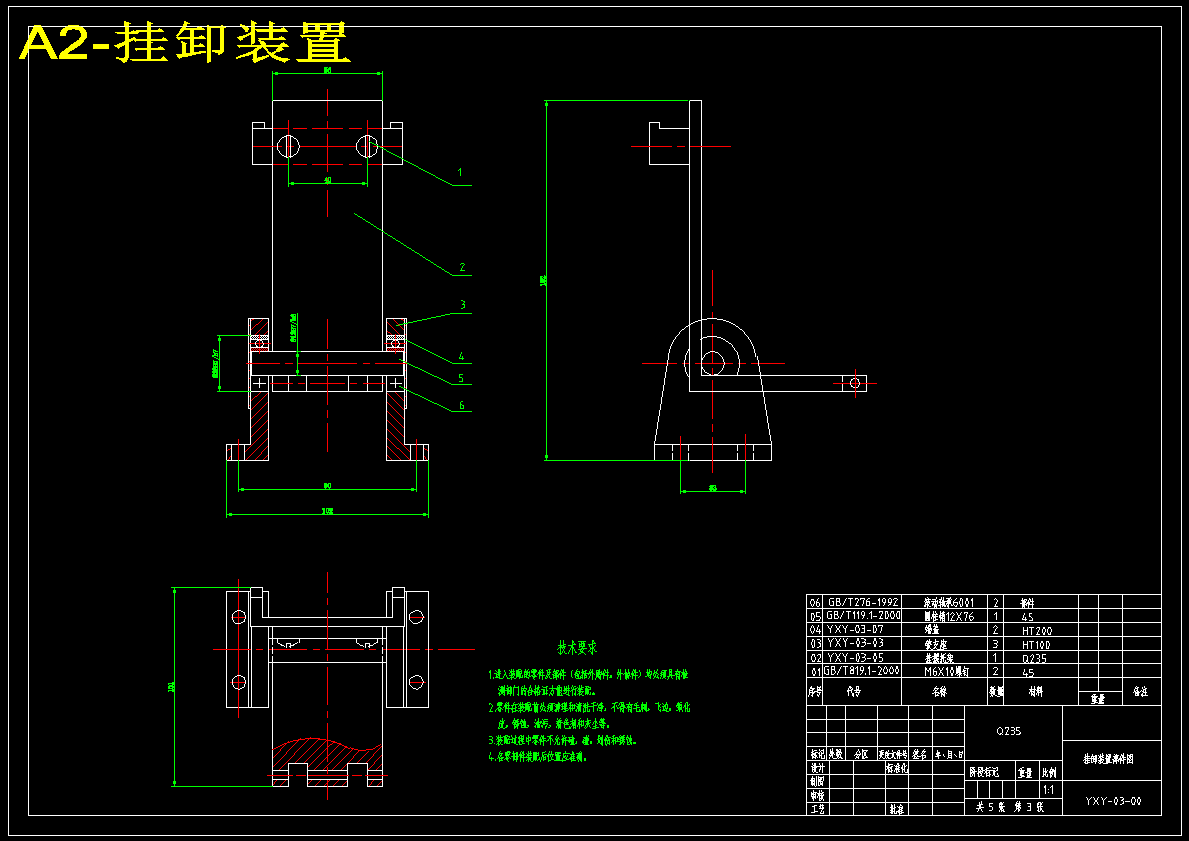Click the "40" hole spacing dimension
Viewport: 1189px width, 841px height.
328,180
